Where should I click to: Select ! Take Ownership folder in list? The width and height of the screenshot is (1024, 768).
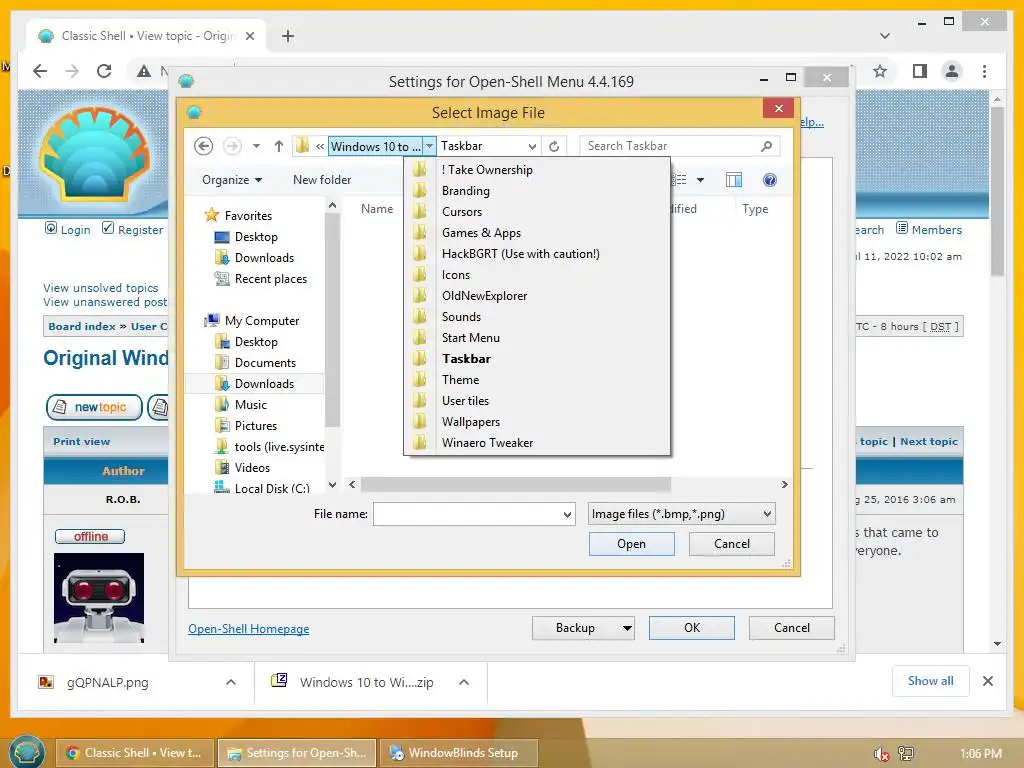pyautogui.click(x=487, y=170)
